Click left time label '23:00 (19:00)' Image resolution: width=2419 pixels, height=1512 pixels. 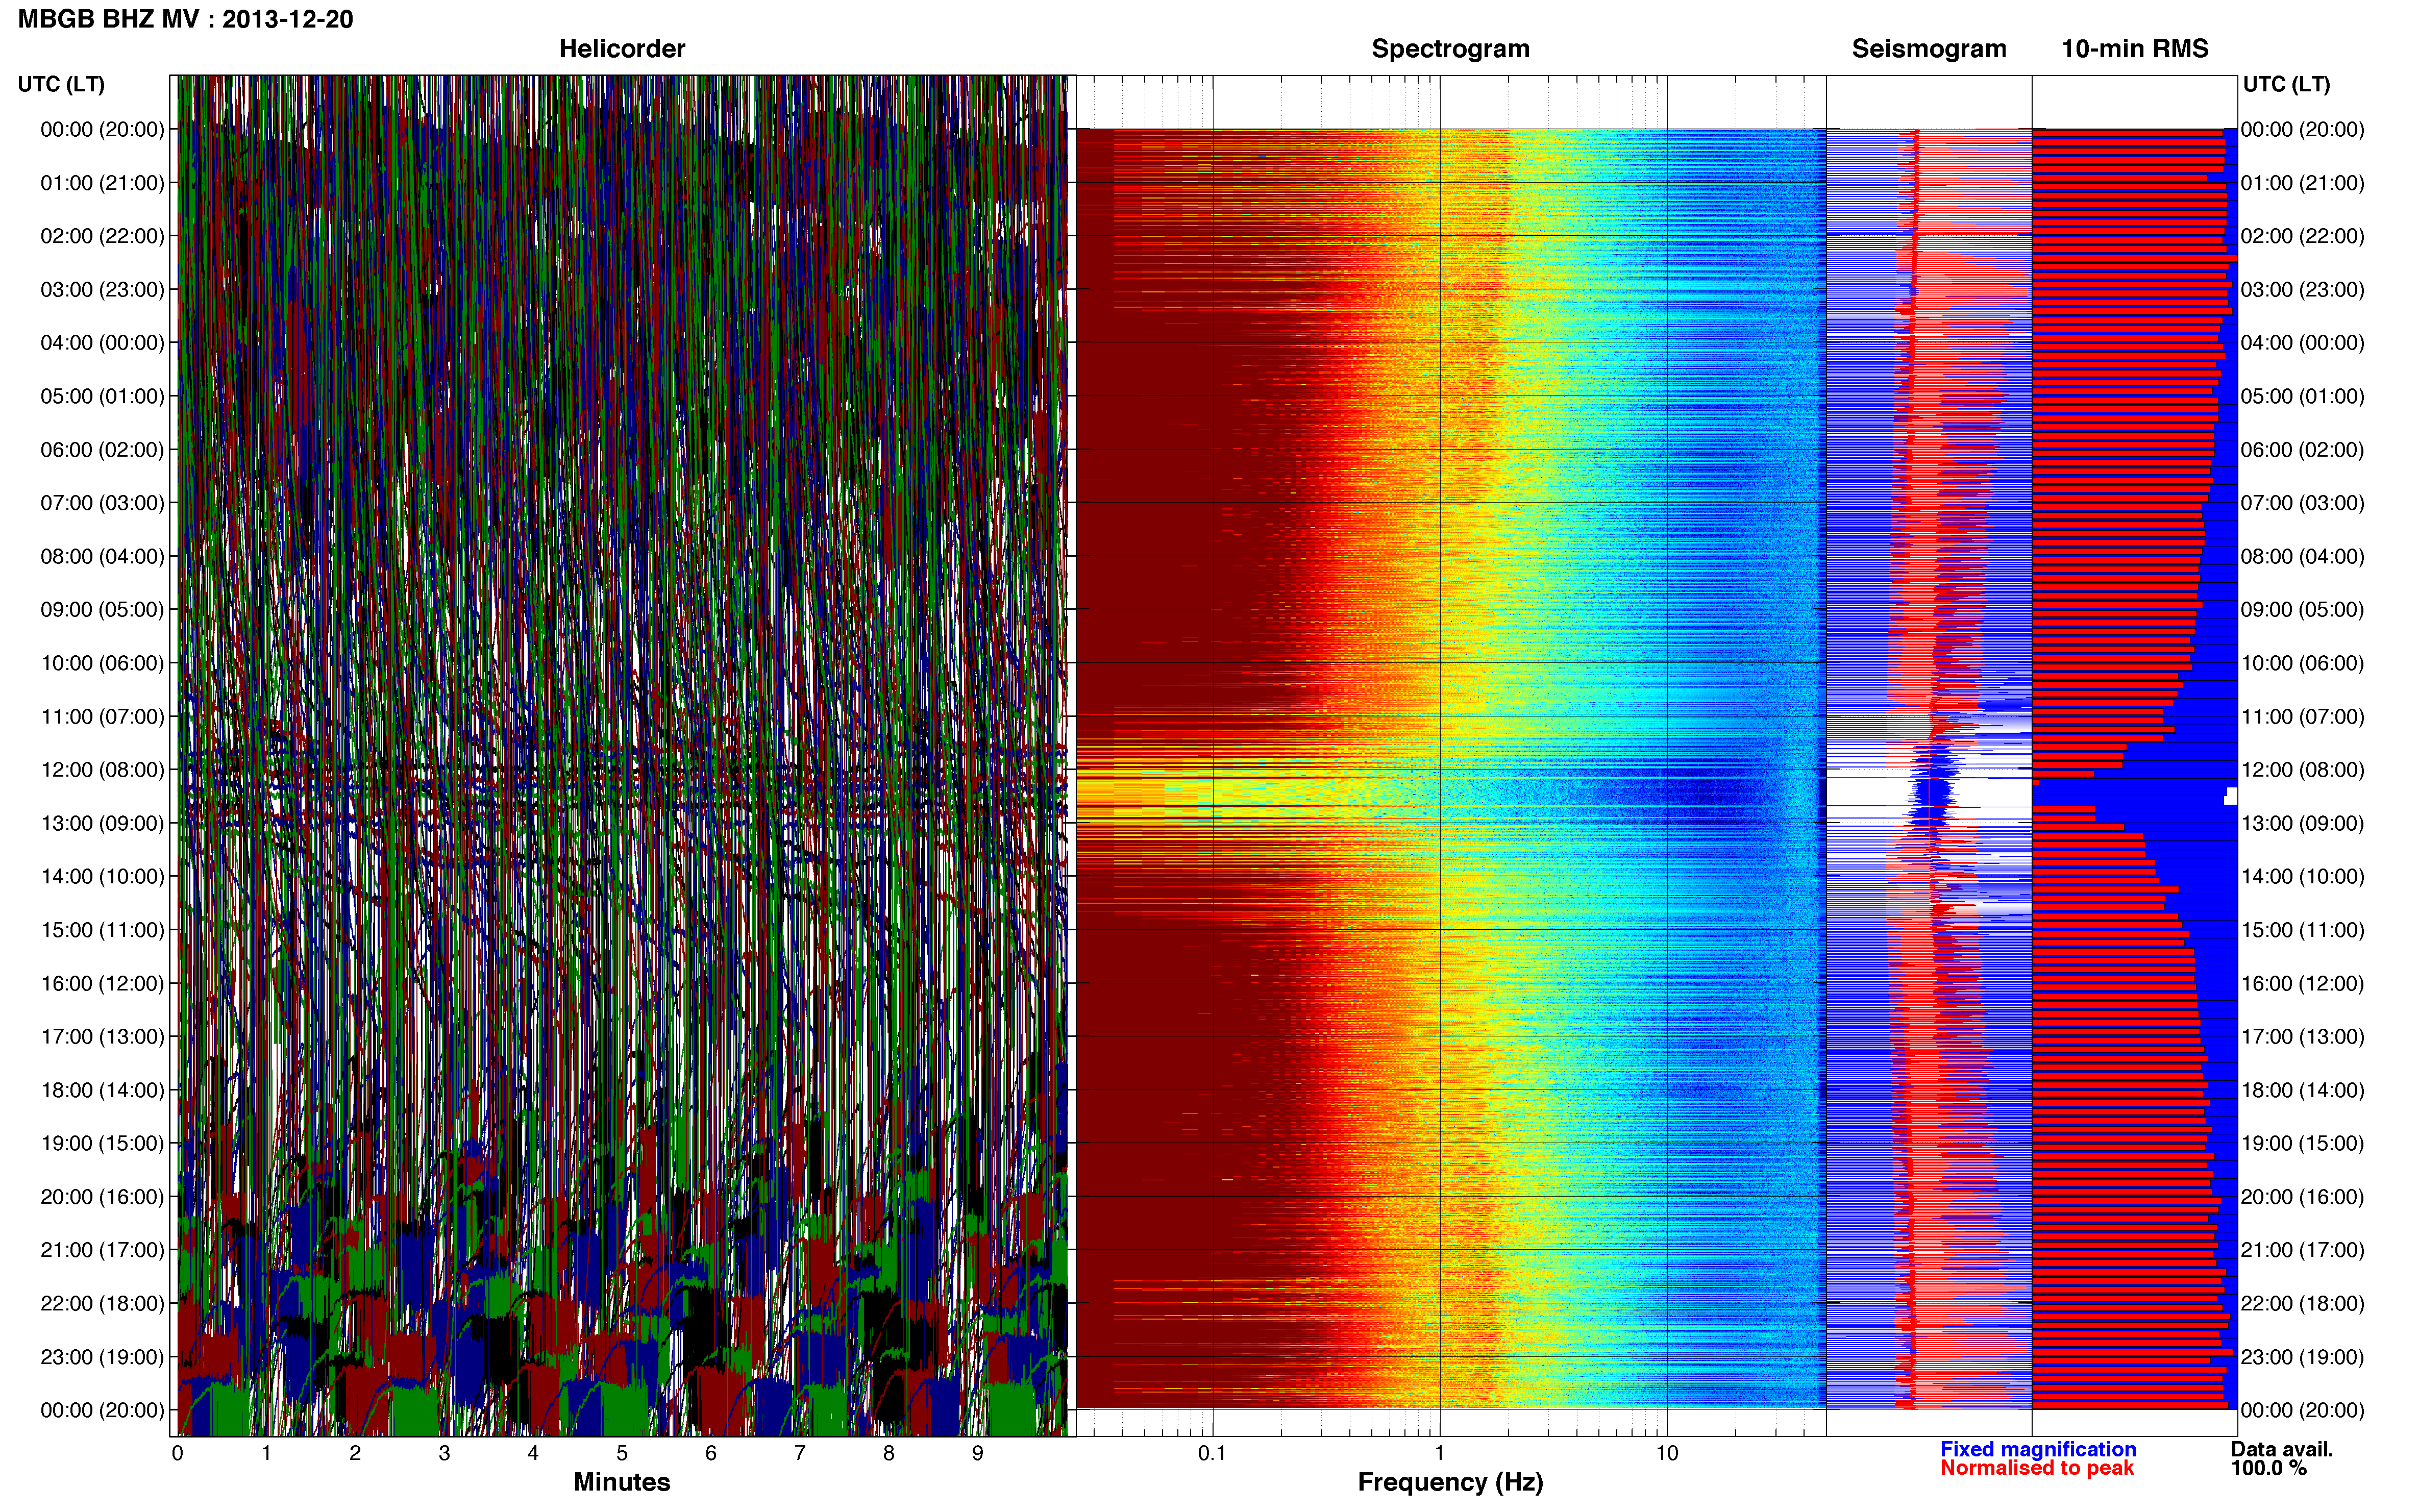[x=102, y=1357]
